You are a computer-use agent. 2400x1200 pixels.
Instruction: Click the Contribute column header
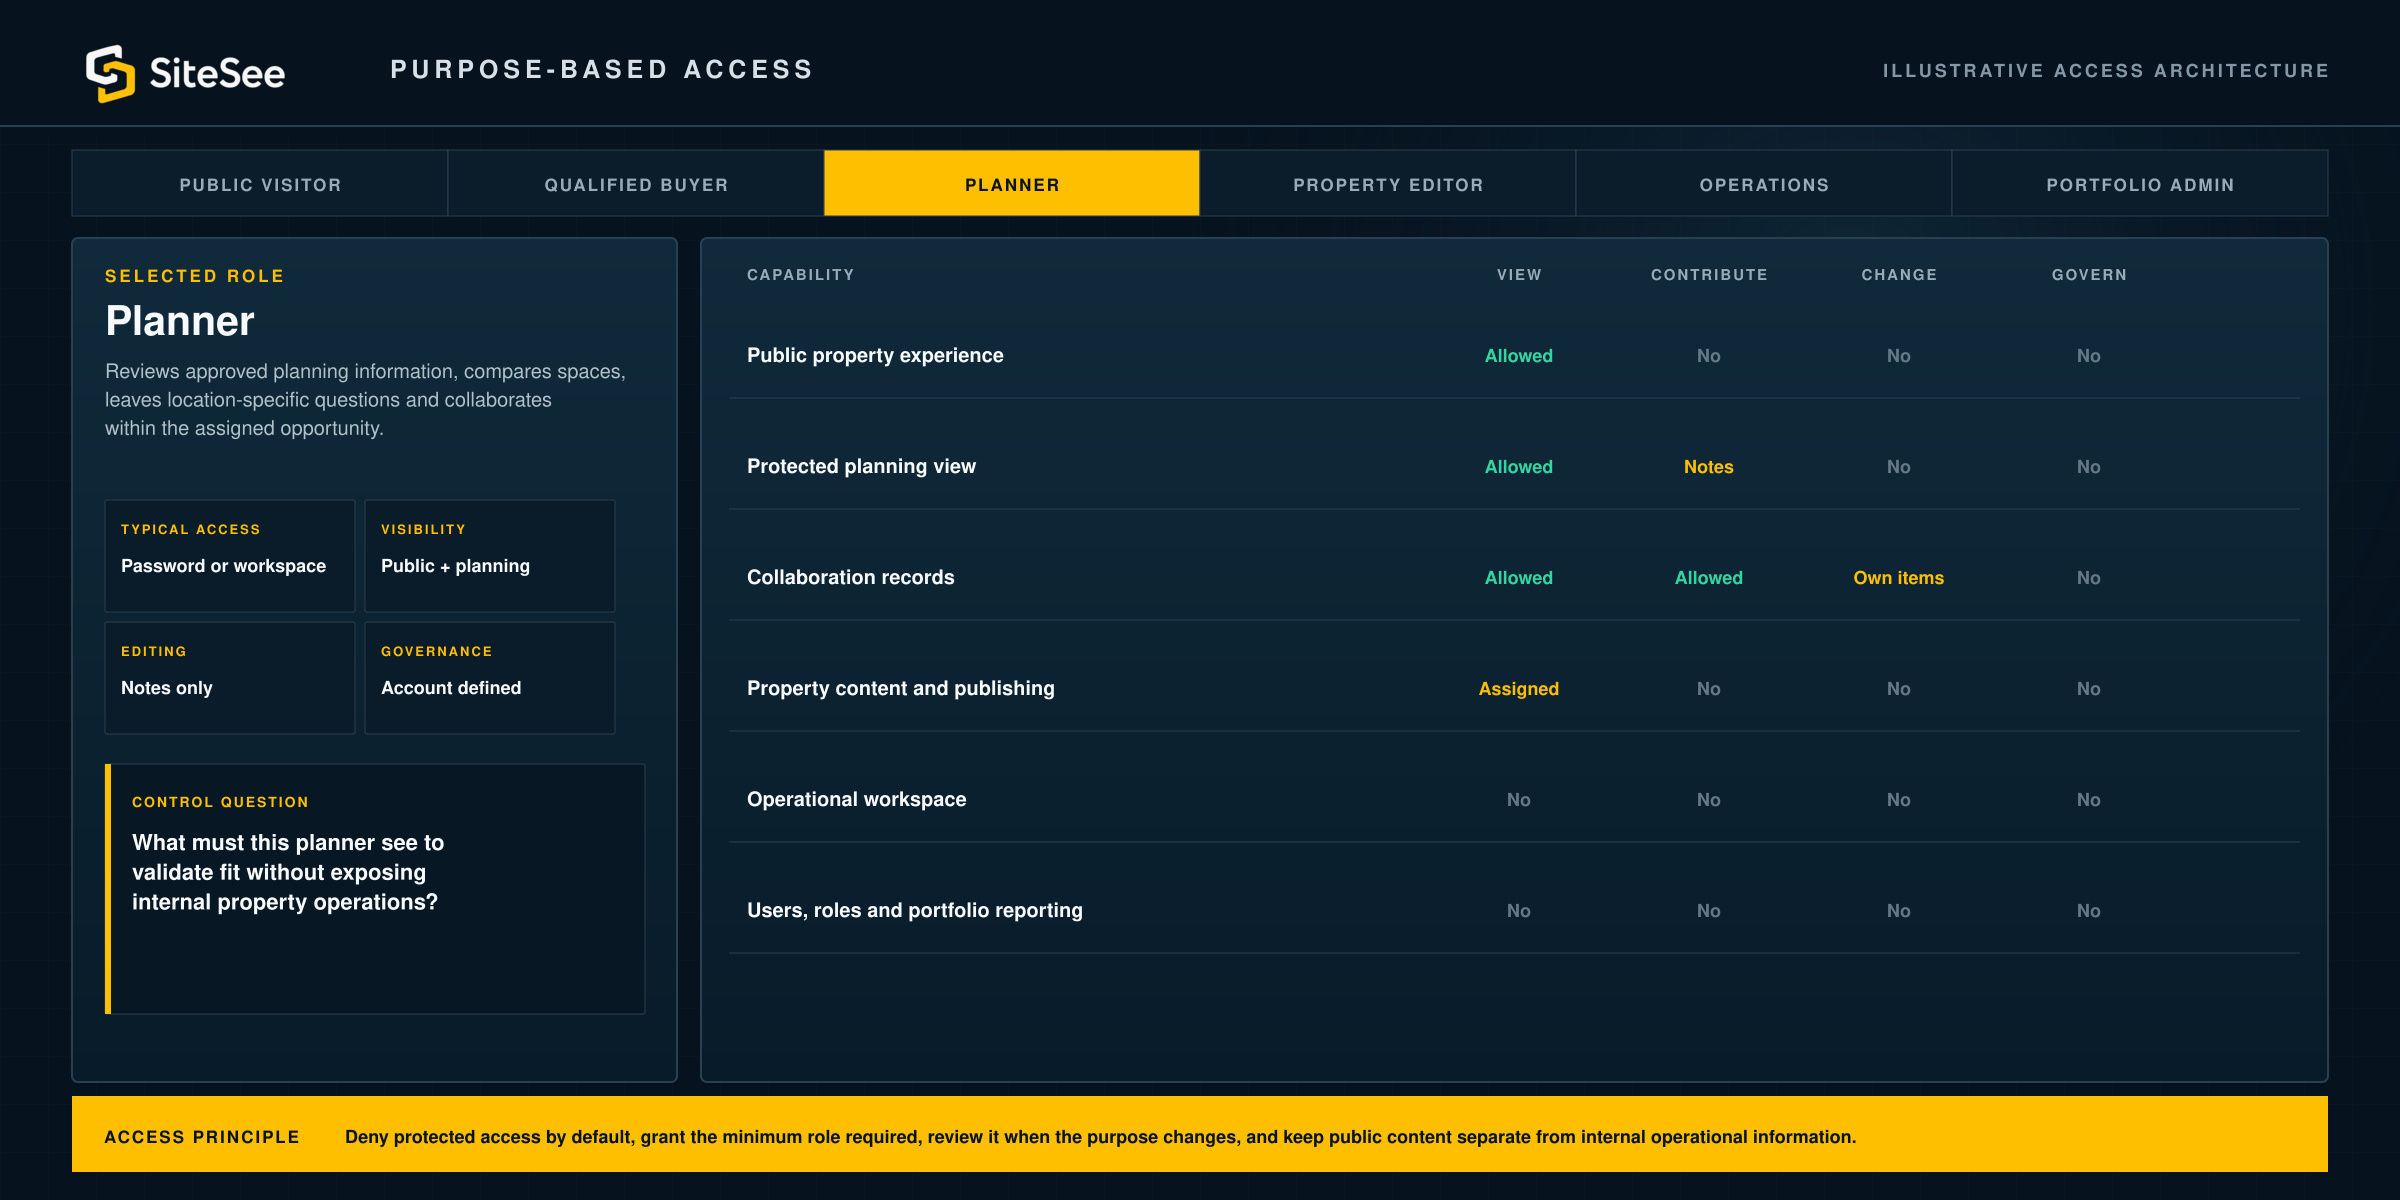coord(1709,275)
